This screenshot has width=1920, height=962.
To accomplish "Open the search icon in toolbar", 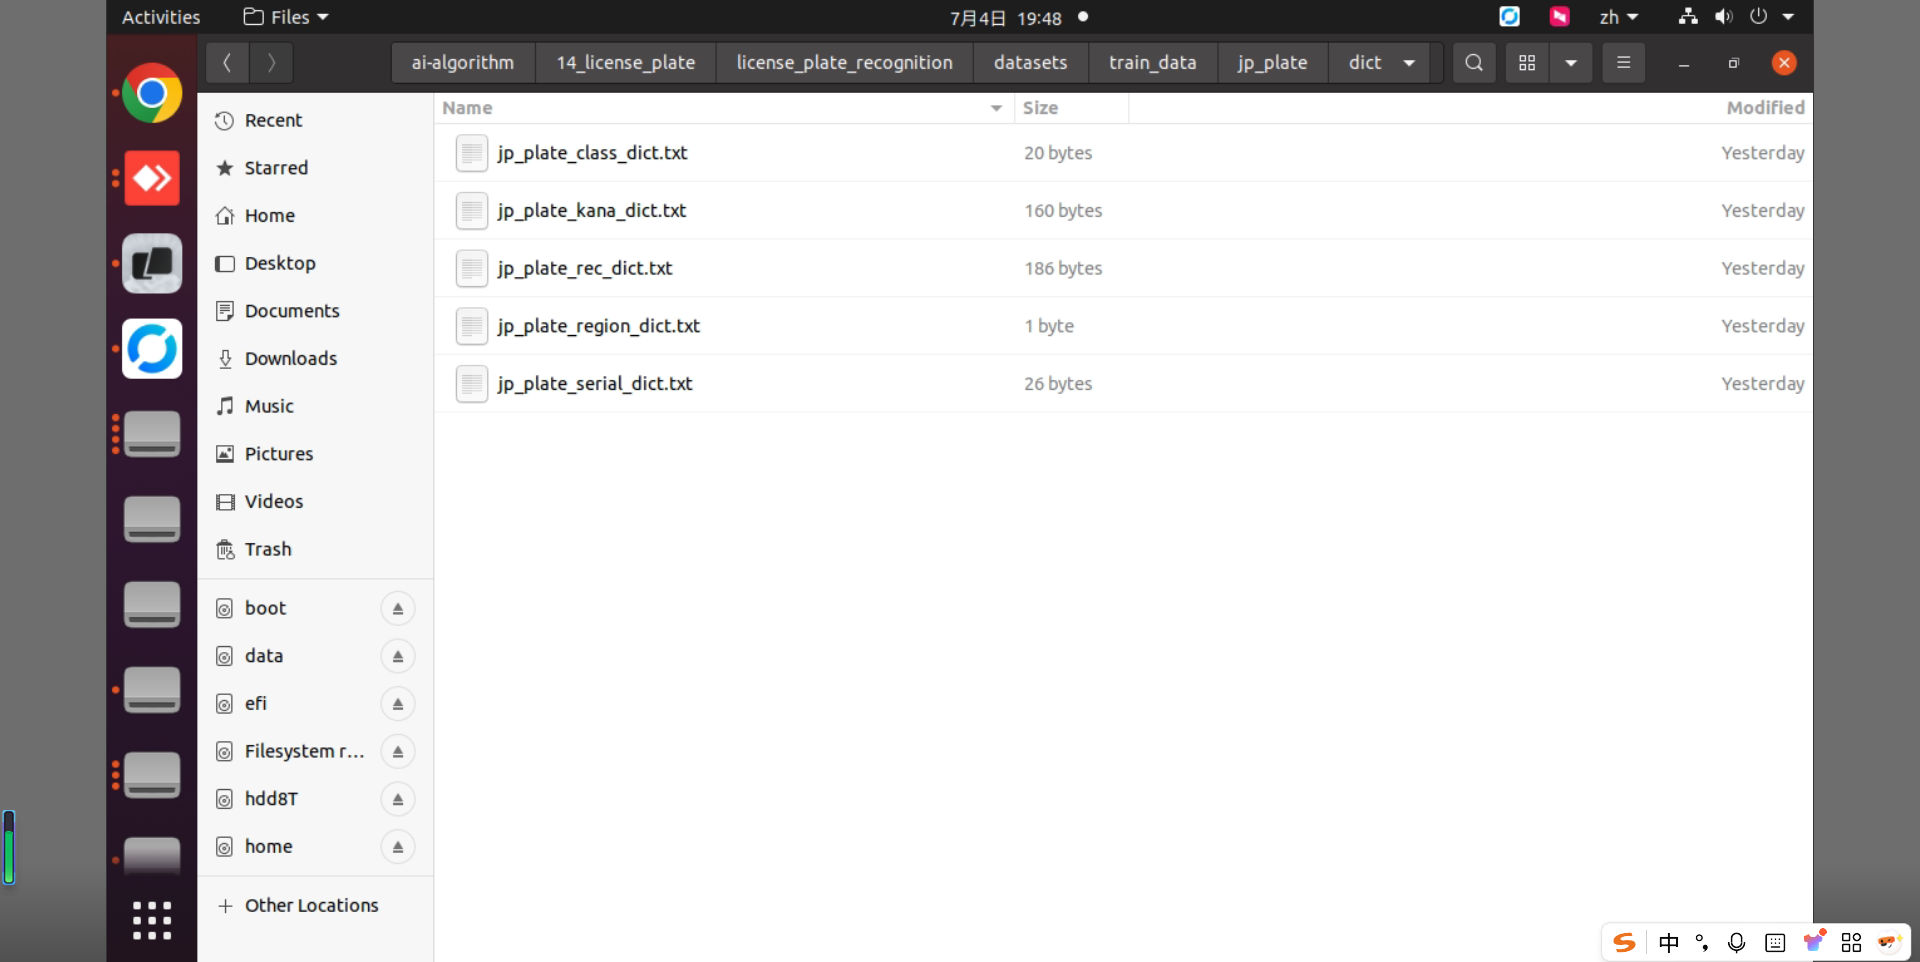I will coord(1473,63).
